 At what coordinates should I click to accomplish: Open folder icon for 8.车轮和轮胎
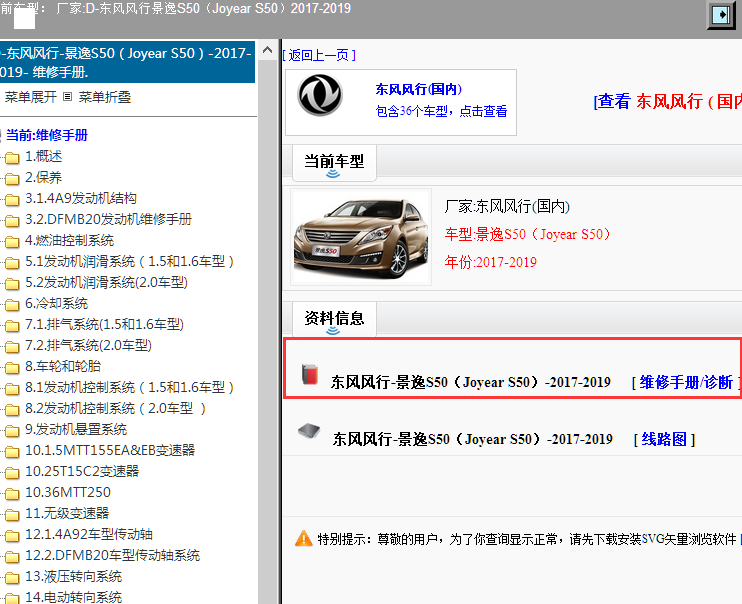tap(12, 368)
